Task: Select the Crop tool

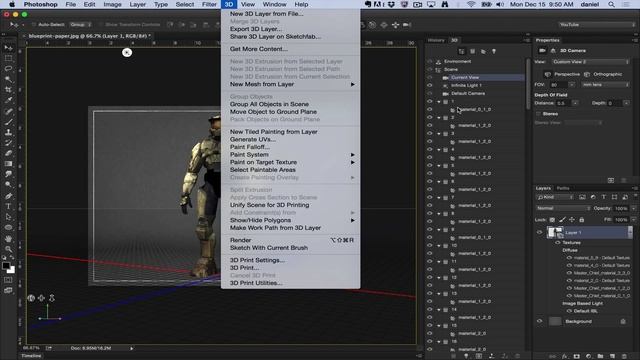Action: coord(8,90)
